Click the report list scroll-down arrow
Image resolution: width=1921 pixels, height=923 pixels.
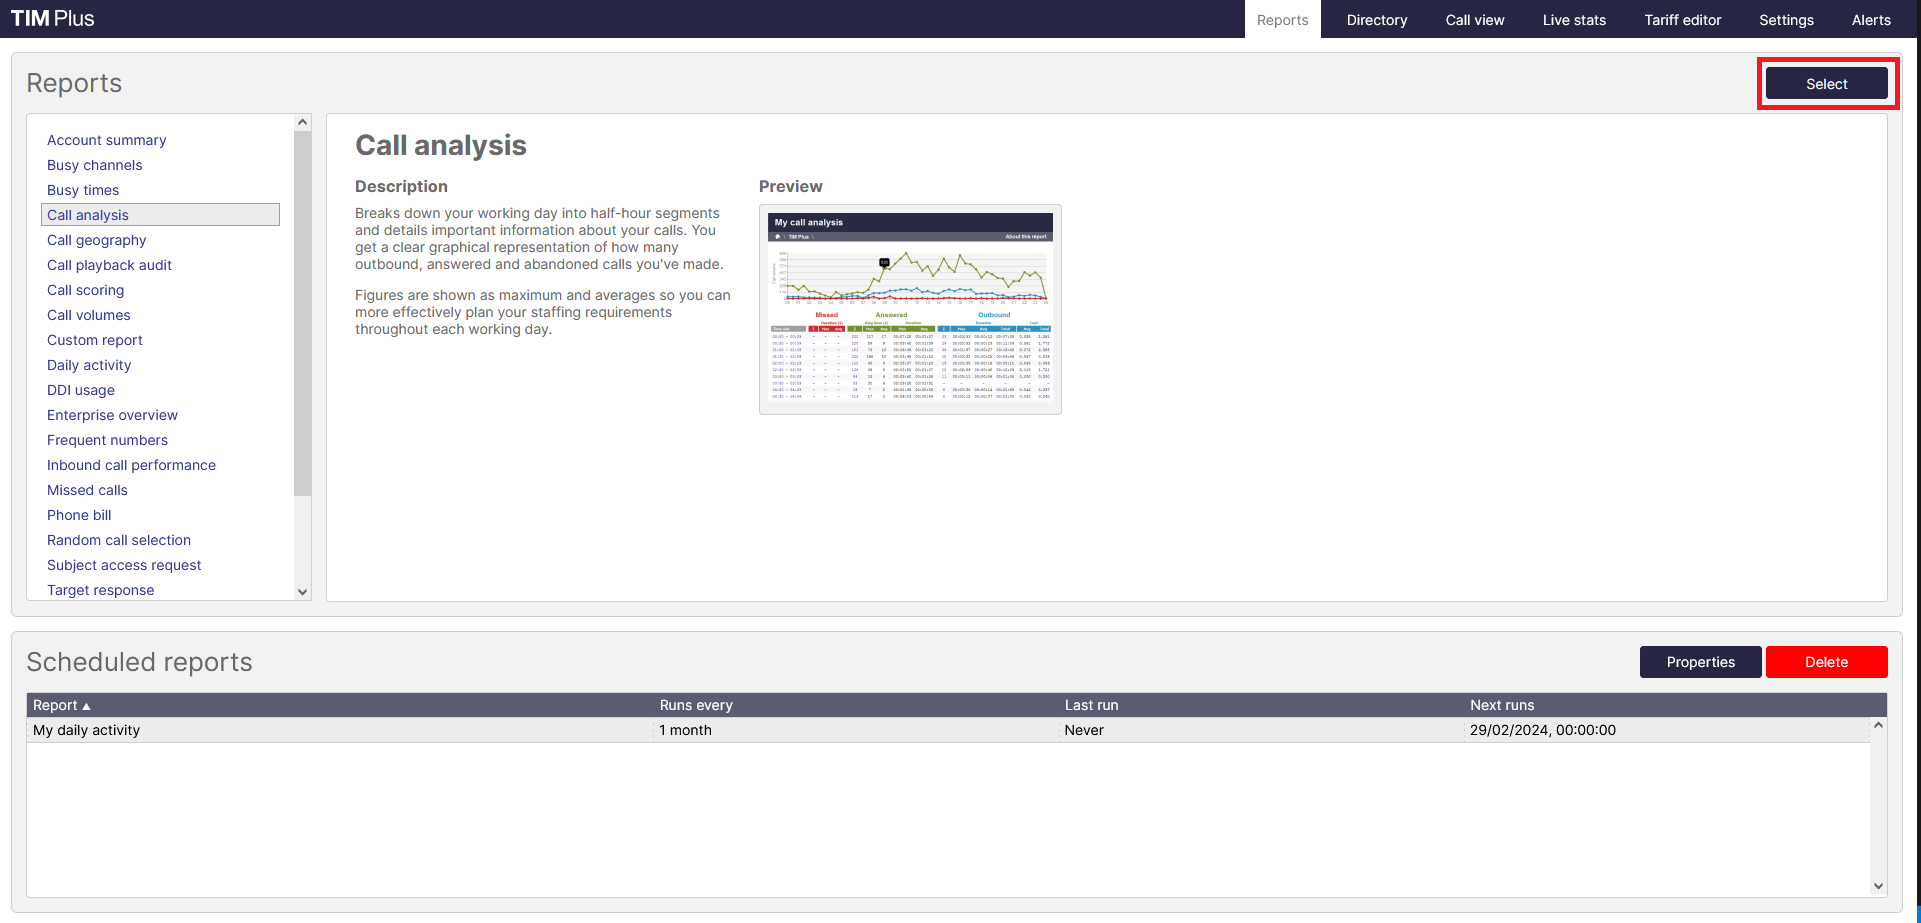pos(302,592)
